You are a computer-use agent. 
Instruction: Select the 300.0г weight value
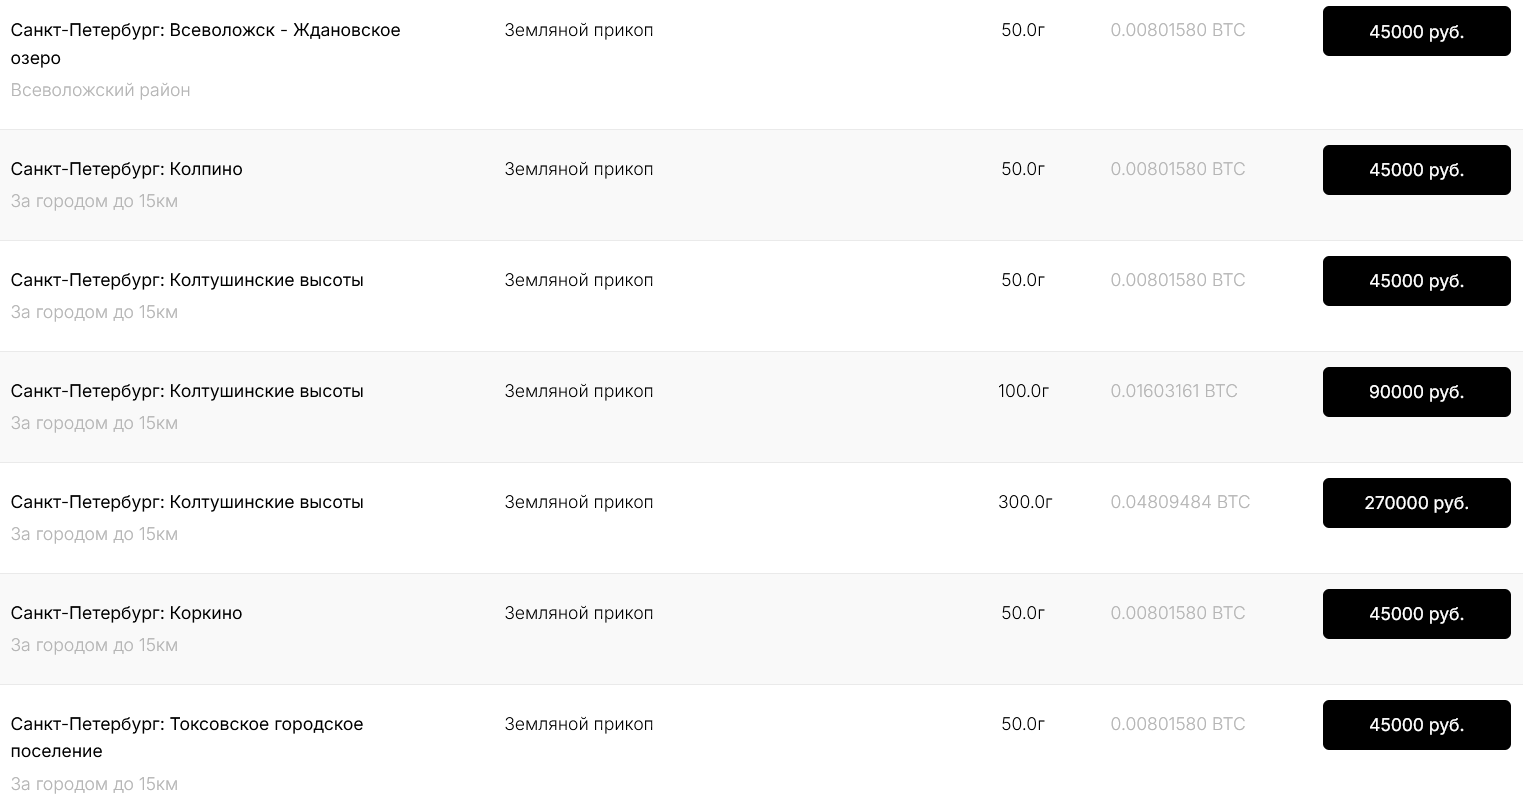pyautogui.click(x=1025, y=502)
